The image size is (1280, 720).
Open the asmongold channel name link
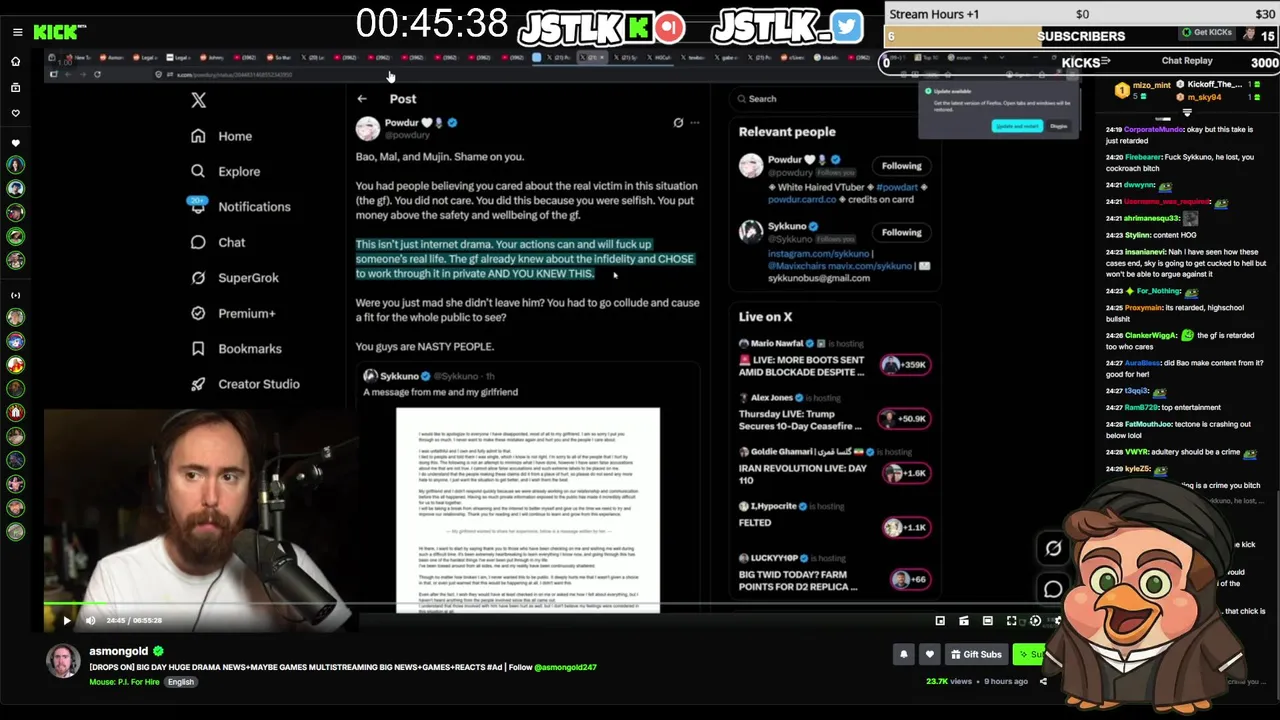click(x=119, y=651)
